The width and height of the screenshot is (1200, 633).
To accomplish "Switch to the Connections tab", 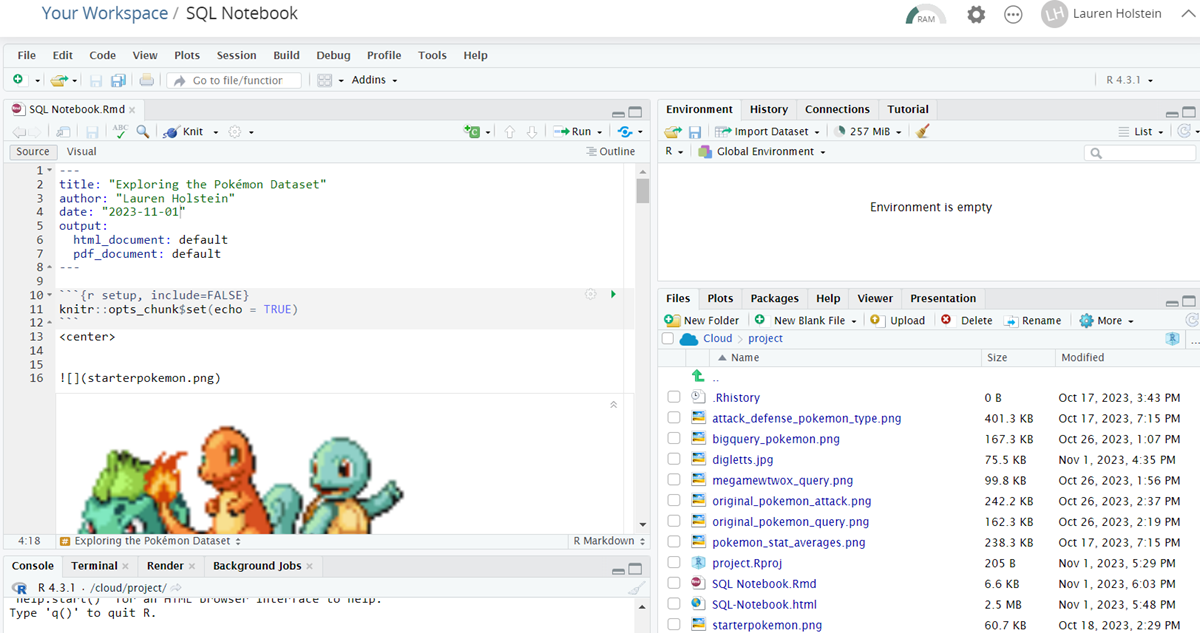I will (x=837, y=109).
